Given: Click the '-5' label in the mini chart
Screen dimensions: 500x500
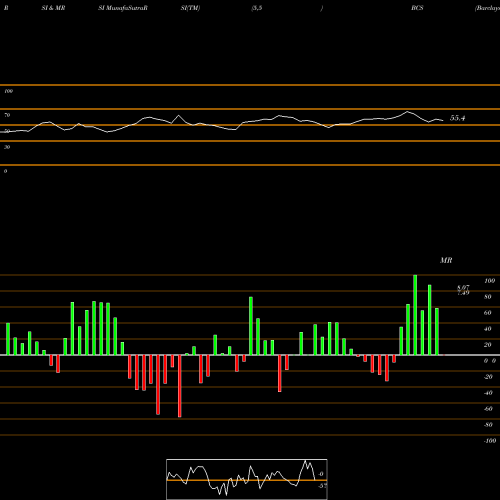Looking at the screenshot, I should 322,486.
